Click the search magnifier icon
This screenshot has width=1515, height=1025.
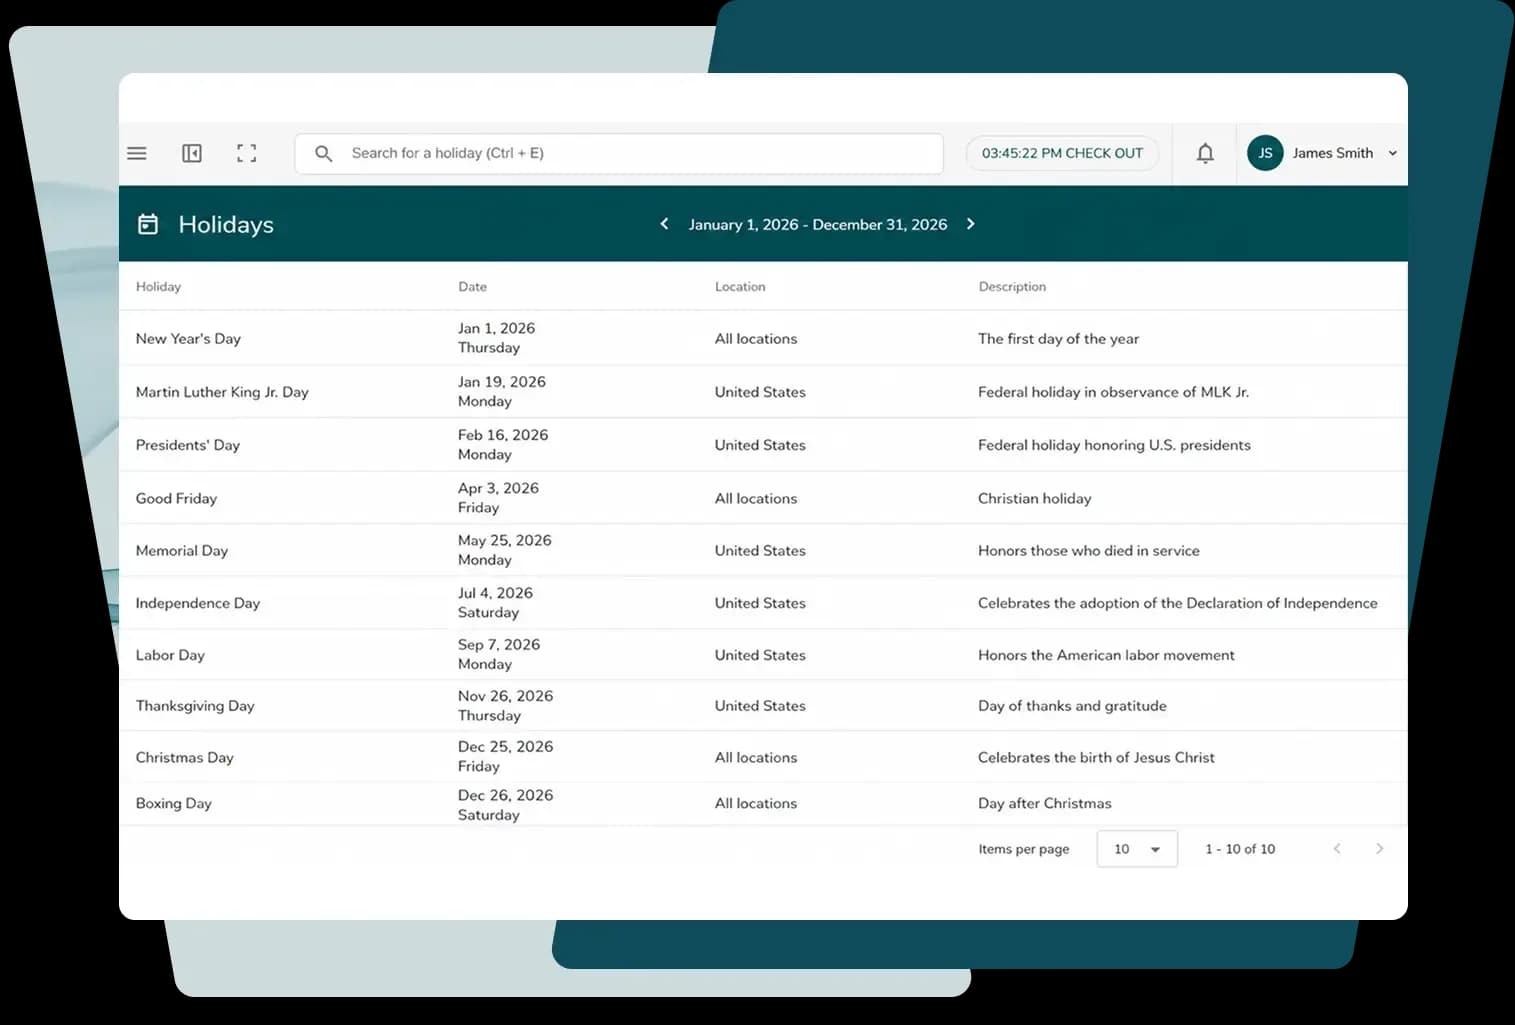coord(324,153)
